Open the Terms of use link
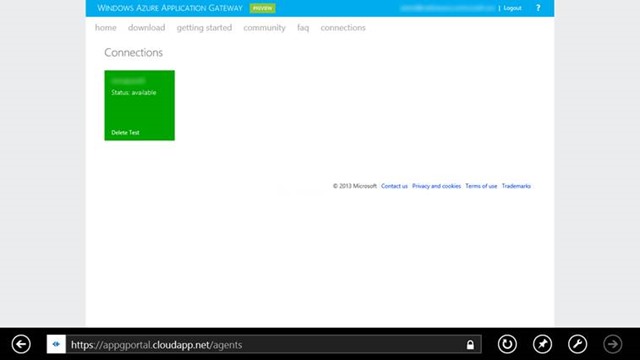The image size is (640, 360). click(x=481, y=186)
